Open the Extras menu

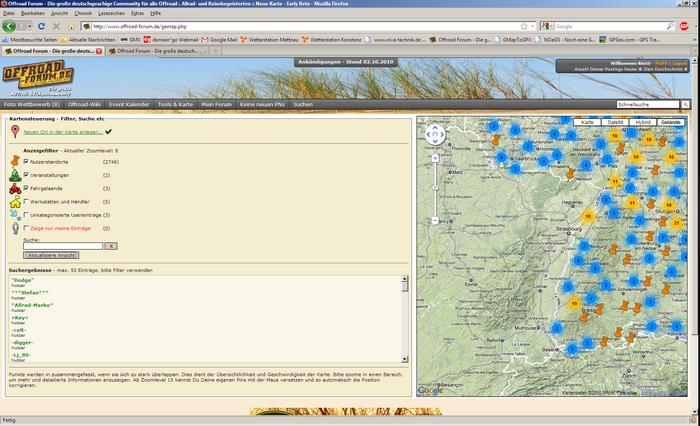point(138,13)
